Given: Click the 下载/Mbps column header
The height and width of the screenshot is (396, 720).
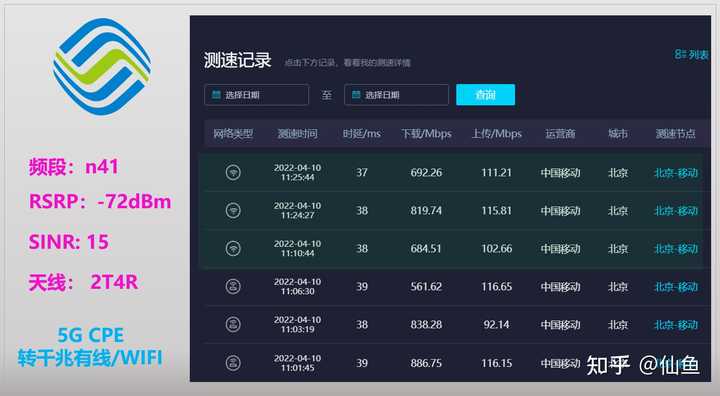Looking at the screenshot, I should point(427,134).
